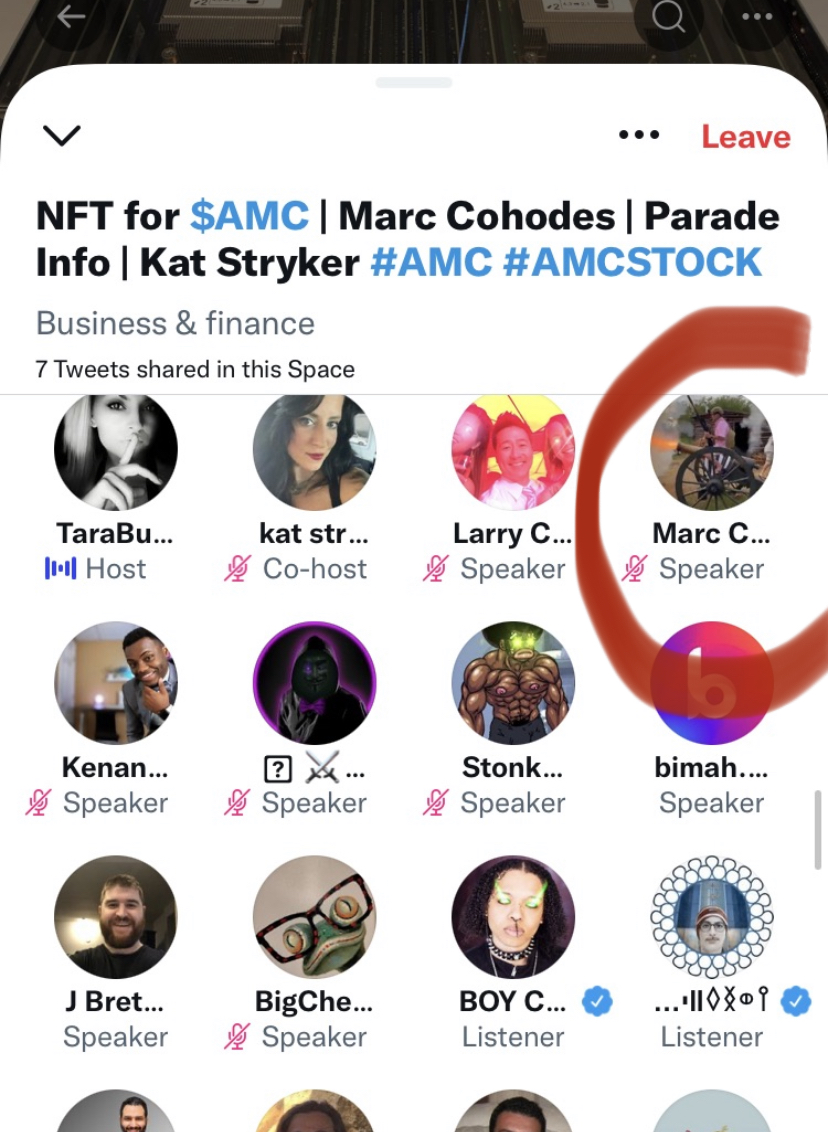Open the #AMCSTOCK hashtag
The height and width of the screenshot is (1132, 828).
632,262
